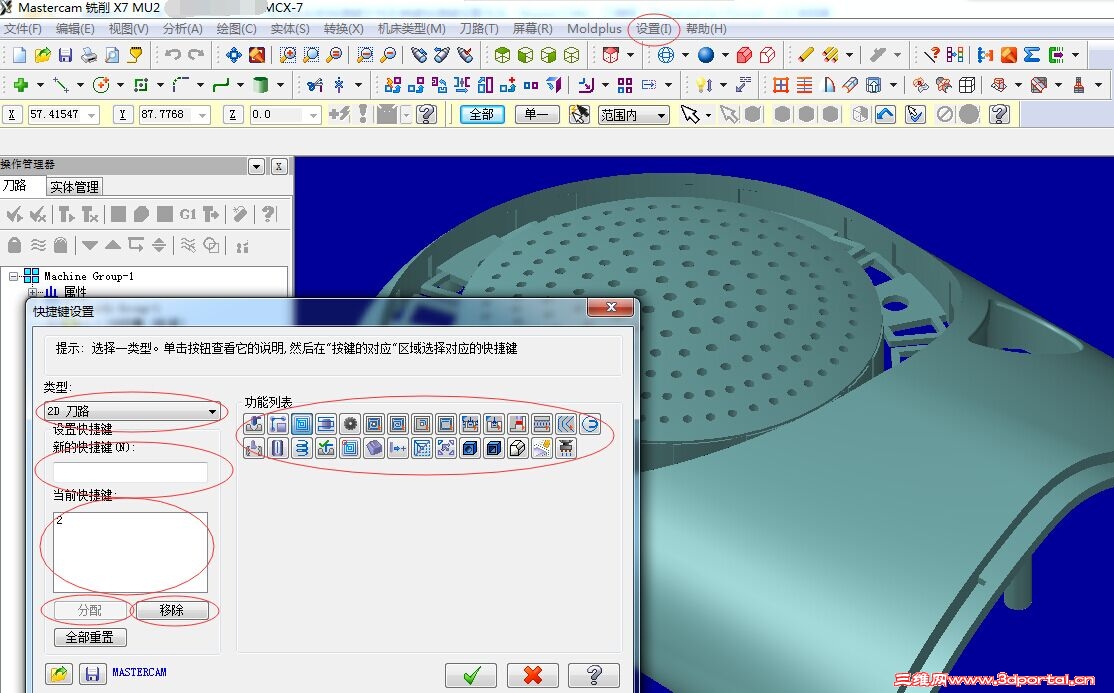This screenshot has height=693, width=1114.
Task: Click the 新的快捷键 input field
Action: pos(130,472)
